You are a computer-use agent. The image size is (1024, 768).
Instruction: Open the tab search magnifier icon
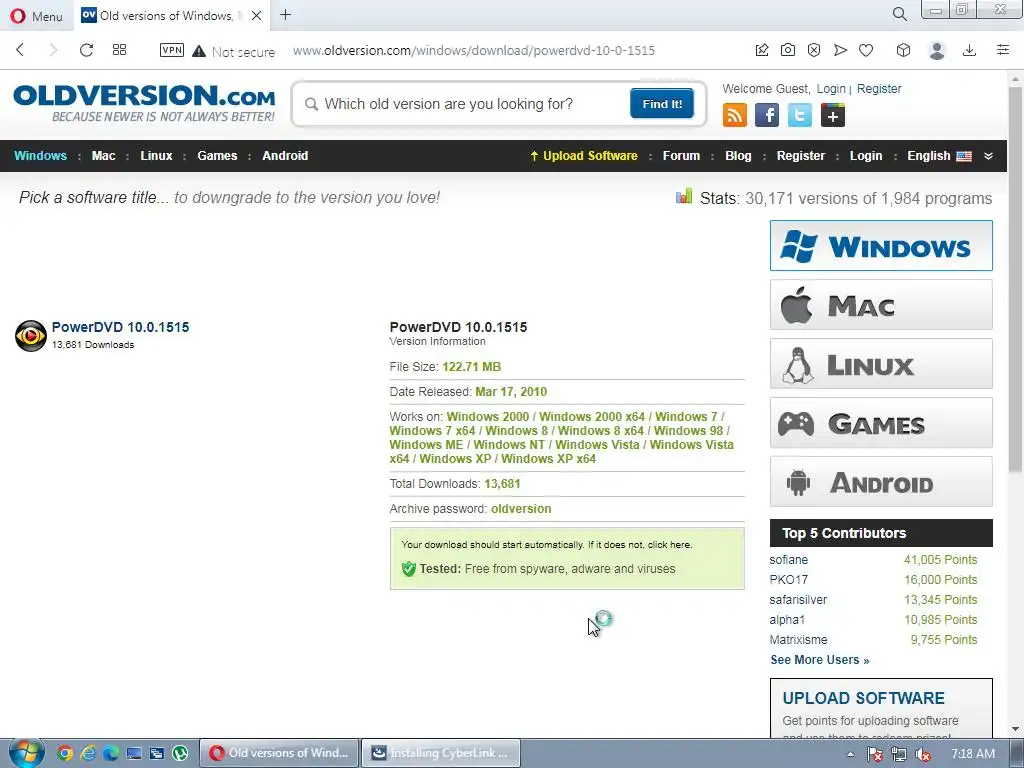(x=900, y=14)
